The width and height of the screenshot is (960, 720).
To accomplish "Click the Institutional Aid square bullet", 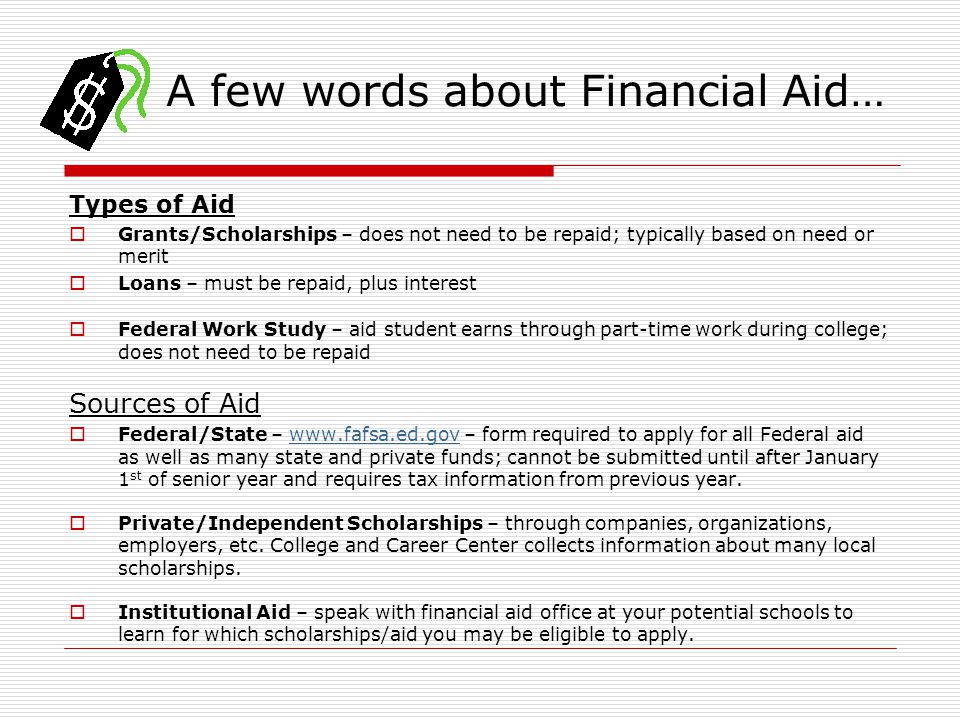I will (77, 612).
